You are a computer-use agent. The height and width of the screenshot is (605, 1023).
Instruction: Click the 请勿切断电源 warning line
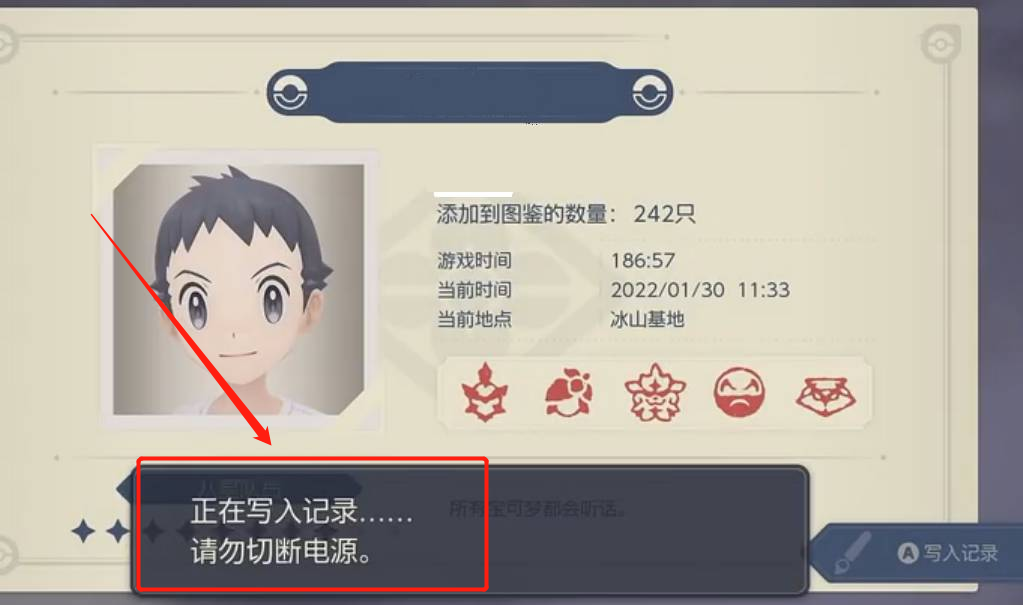tap(281, 552)
